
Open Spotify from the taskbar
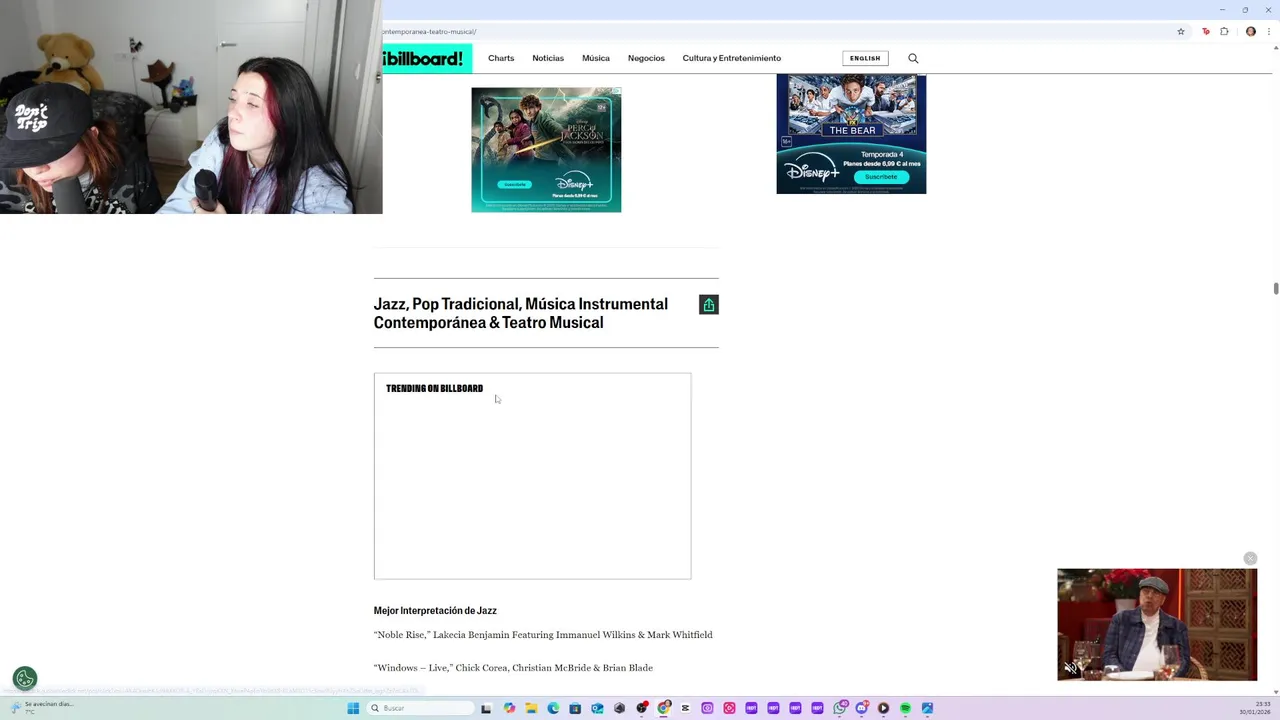[x=905, y=708]
